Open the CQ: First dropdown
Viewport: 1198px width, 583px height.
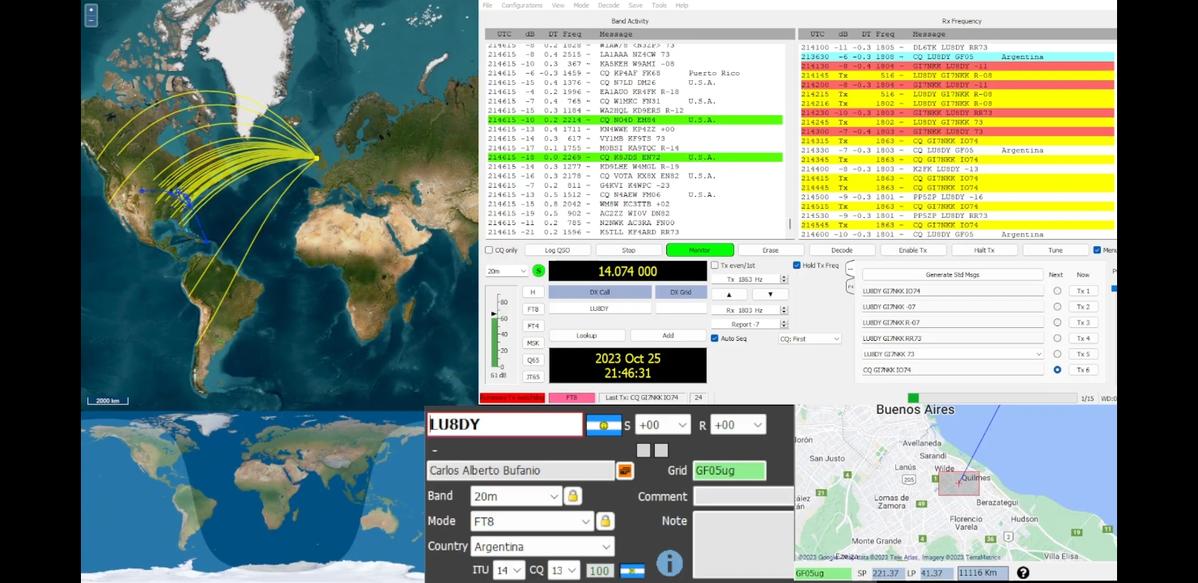810,339
